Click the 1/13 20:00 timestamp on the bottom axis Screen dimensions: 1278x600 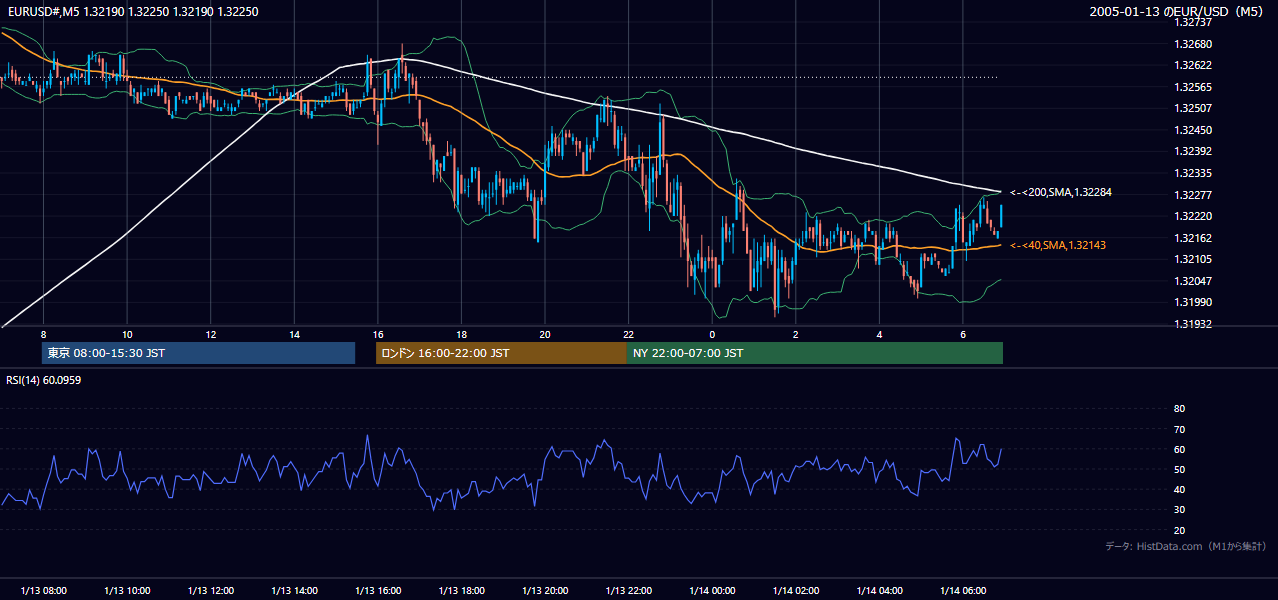tap(545, 591)
